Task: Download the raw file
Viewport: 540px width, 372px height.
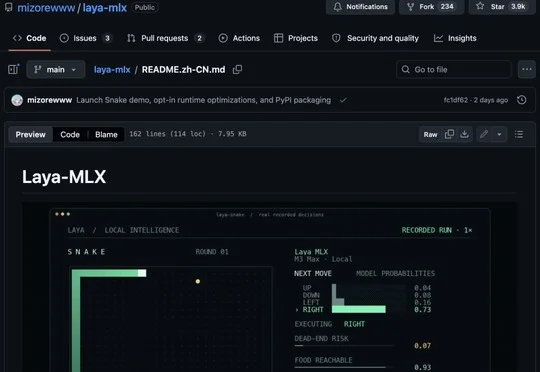Action: [464, 134]
